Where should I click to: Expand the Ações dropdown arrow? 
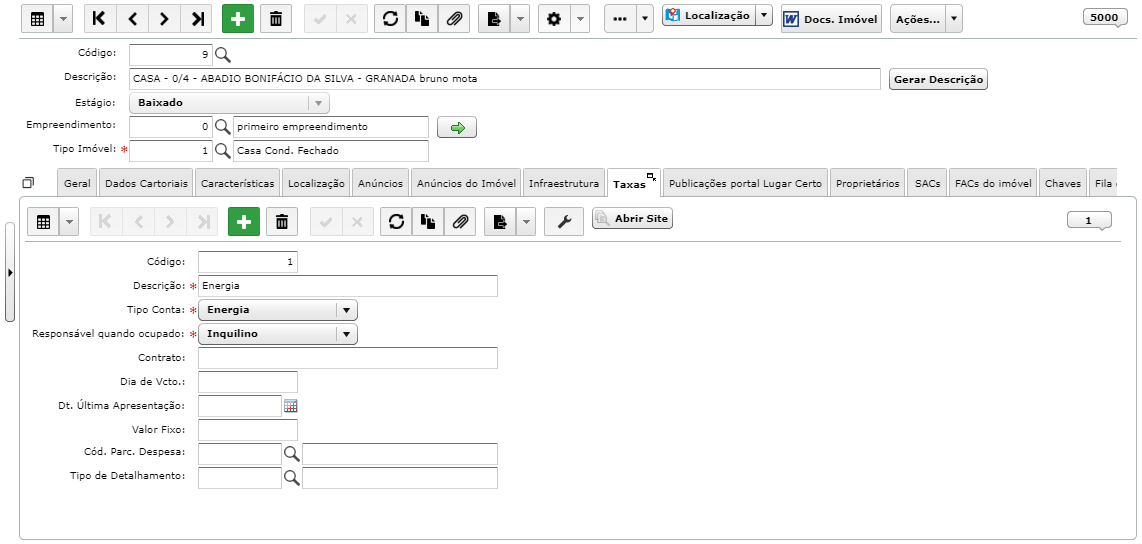point(954,20)
